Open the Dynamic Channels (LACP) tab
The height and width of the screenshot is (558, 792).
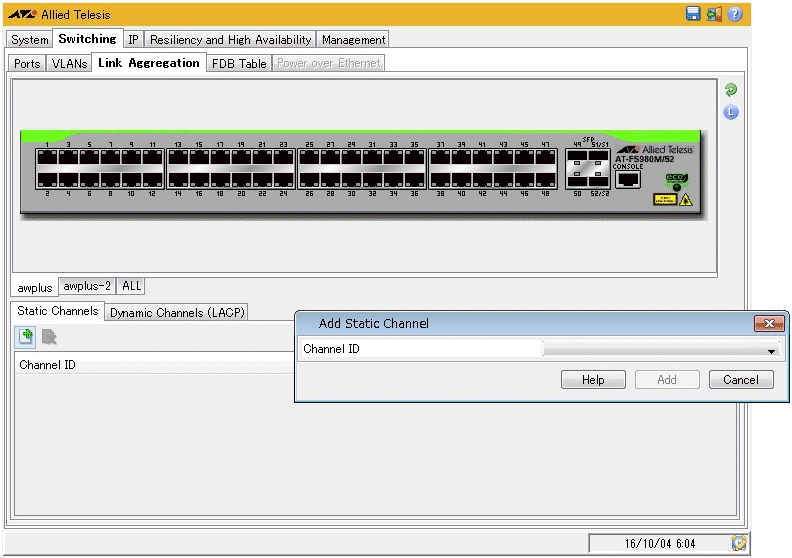click(x=176, y=312)
